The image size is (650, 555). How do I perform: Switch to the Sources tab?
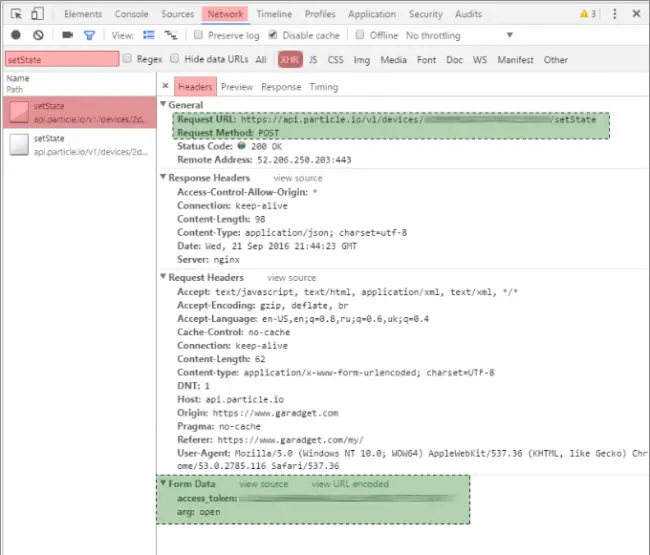177,14
